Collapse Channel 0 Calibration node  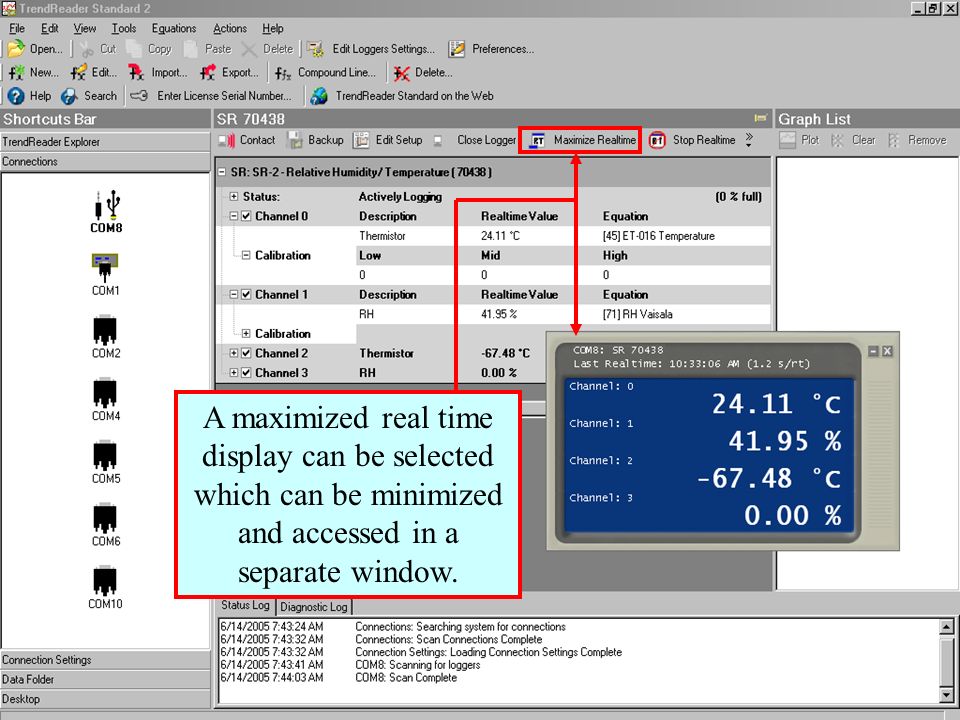click(x=246, y=255)
